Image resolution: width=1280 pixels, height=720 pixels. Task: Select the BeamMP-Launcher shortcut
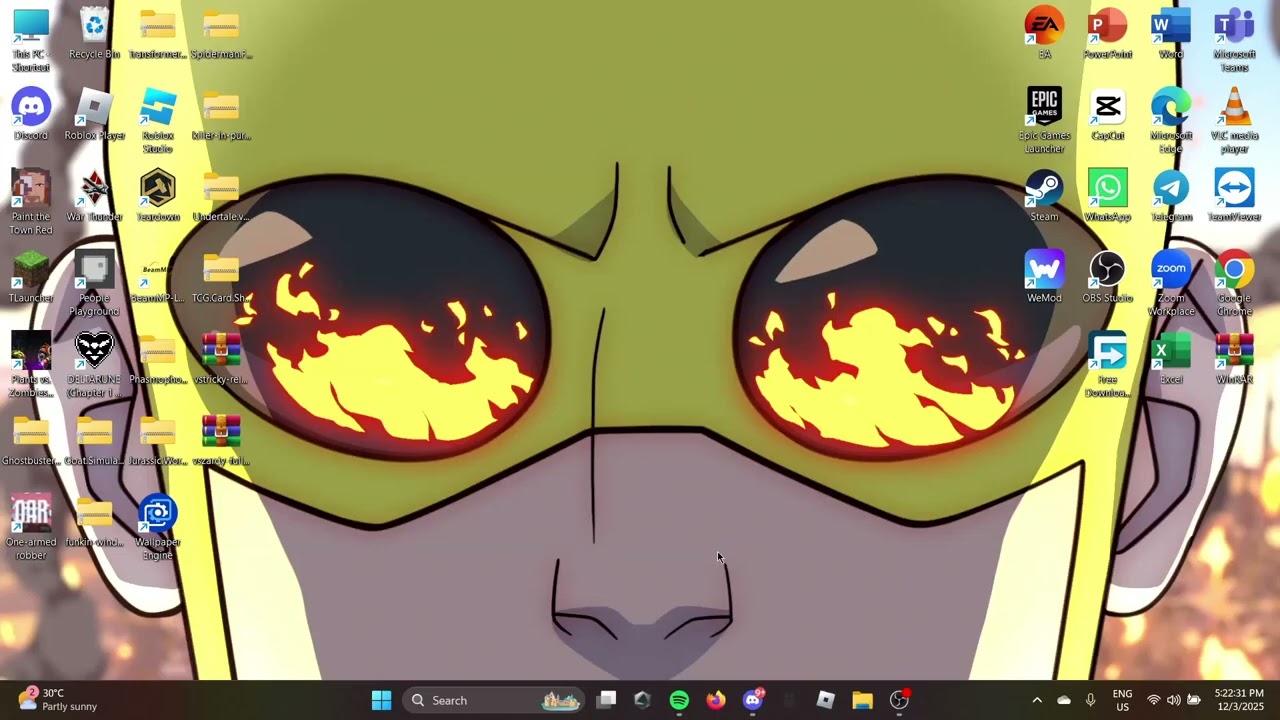158,277
